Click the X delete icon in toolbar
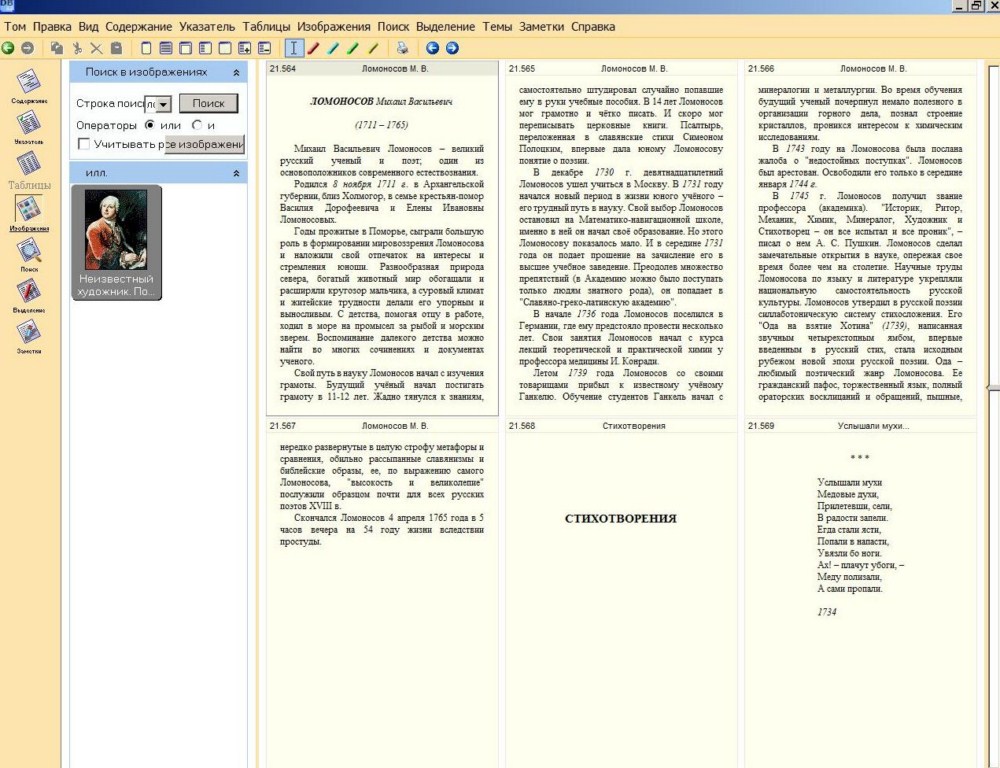Viewport: 1000px width, 768px height. (x=96, y=48)
